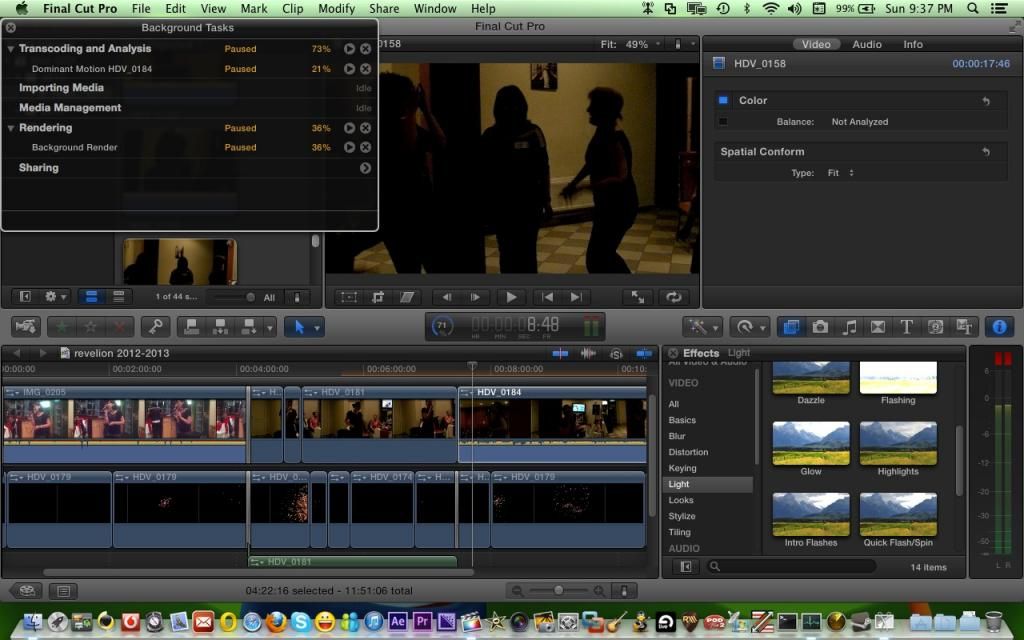Open the Spatial Conform Type dropdown

(841, 173)
